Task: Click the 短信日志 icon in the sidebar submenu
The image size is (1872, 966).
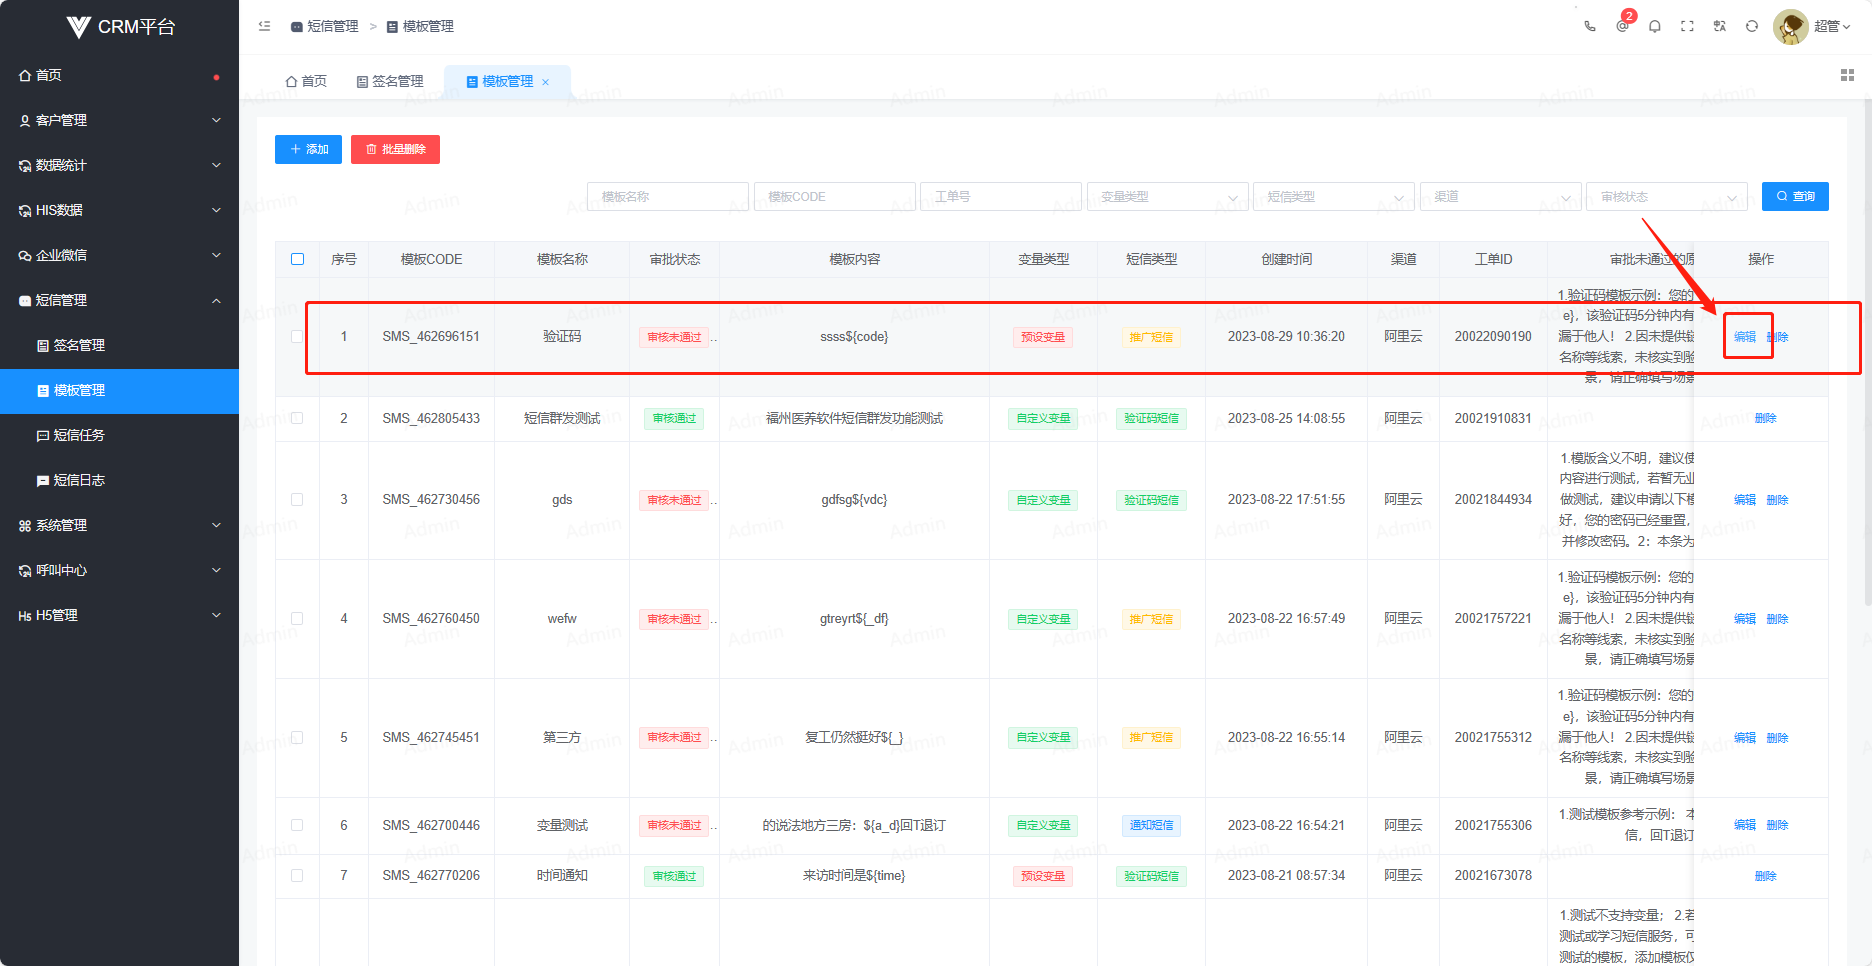Action: click(43, 480)
